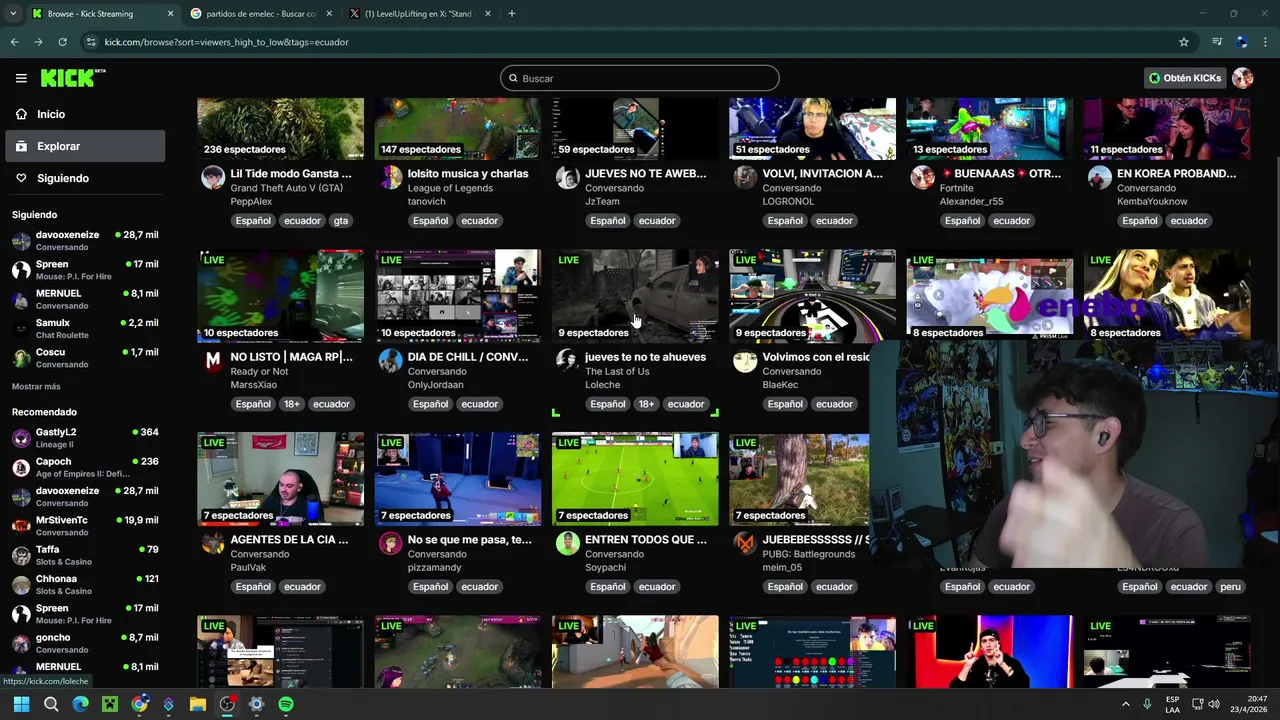The image size is (1280, 720).
Task: Open 'AGENTES DE LA CIA' stream thumbnail
Action: tap(281, 479)
